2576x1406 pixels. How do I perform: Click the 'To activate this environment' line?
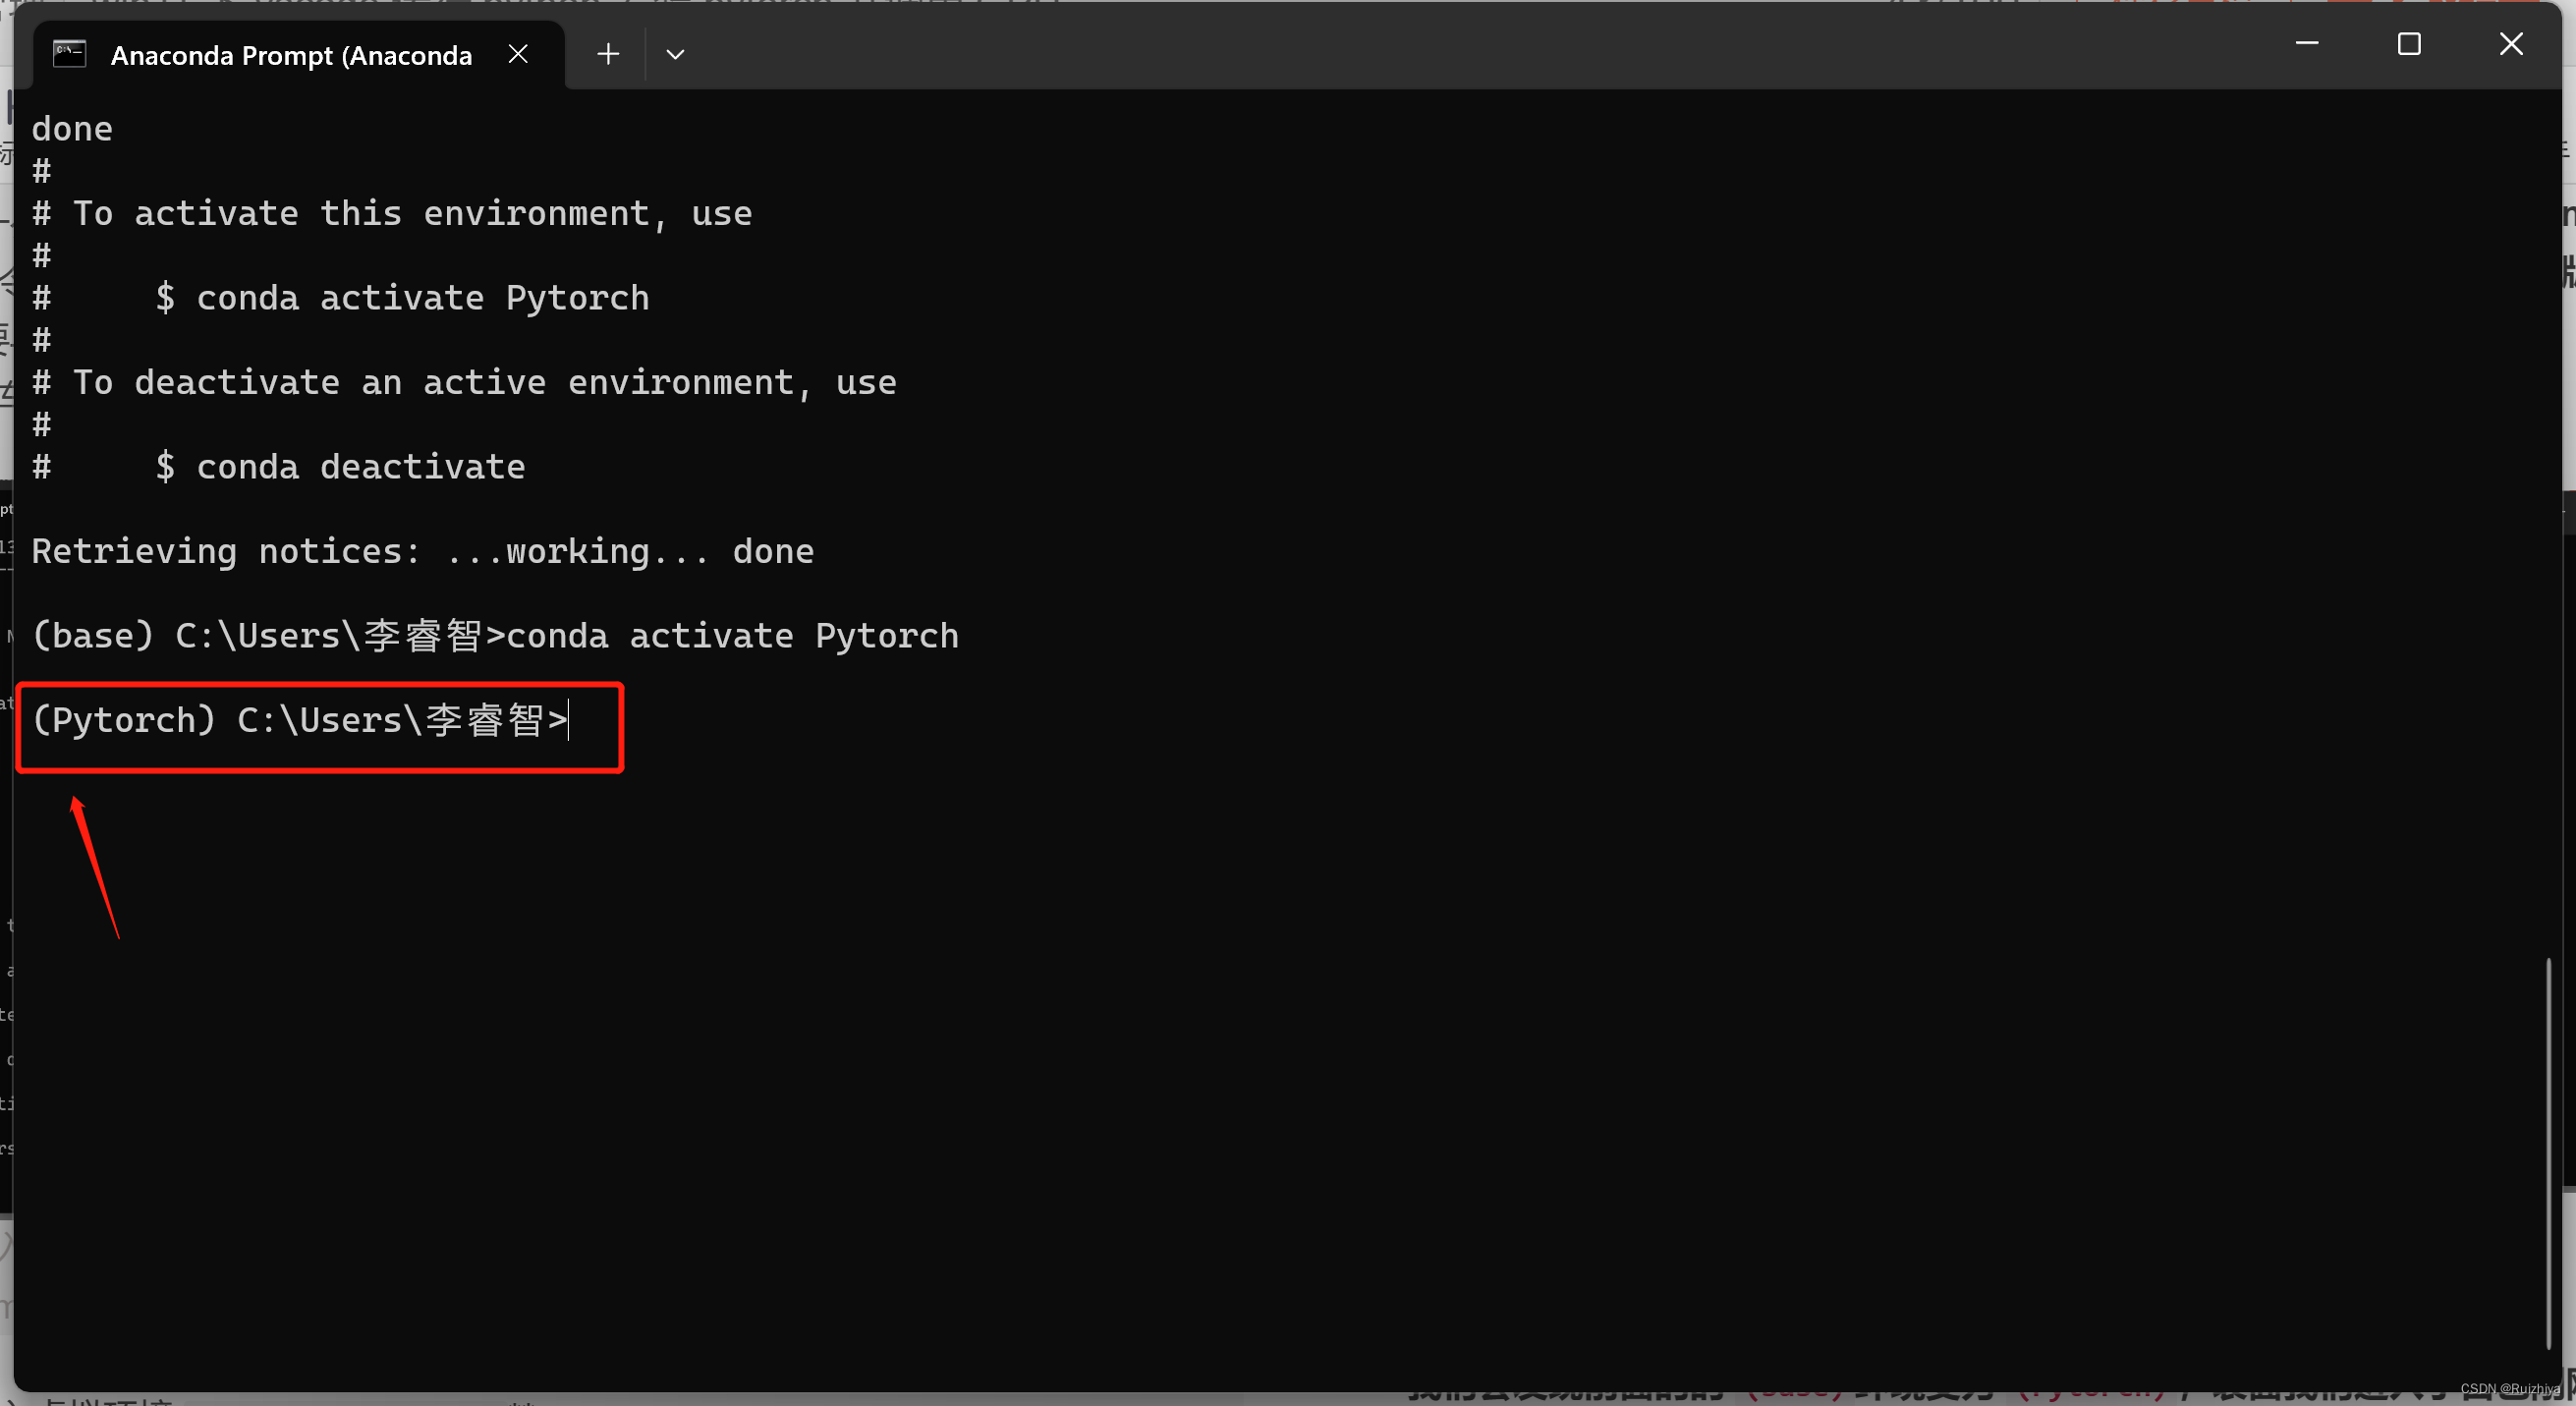pyautogui.click(x=392, y=213)
